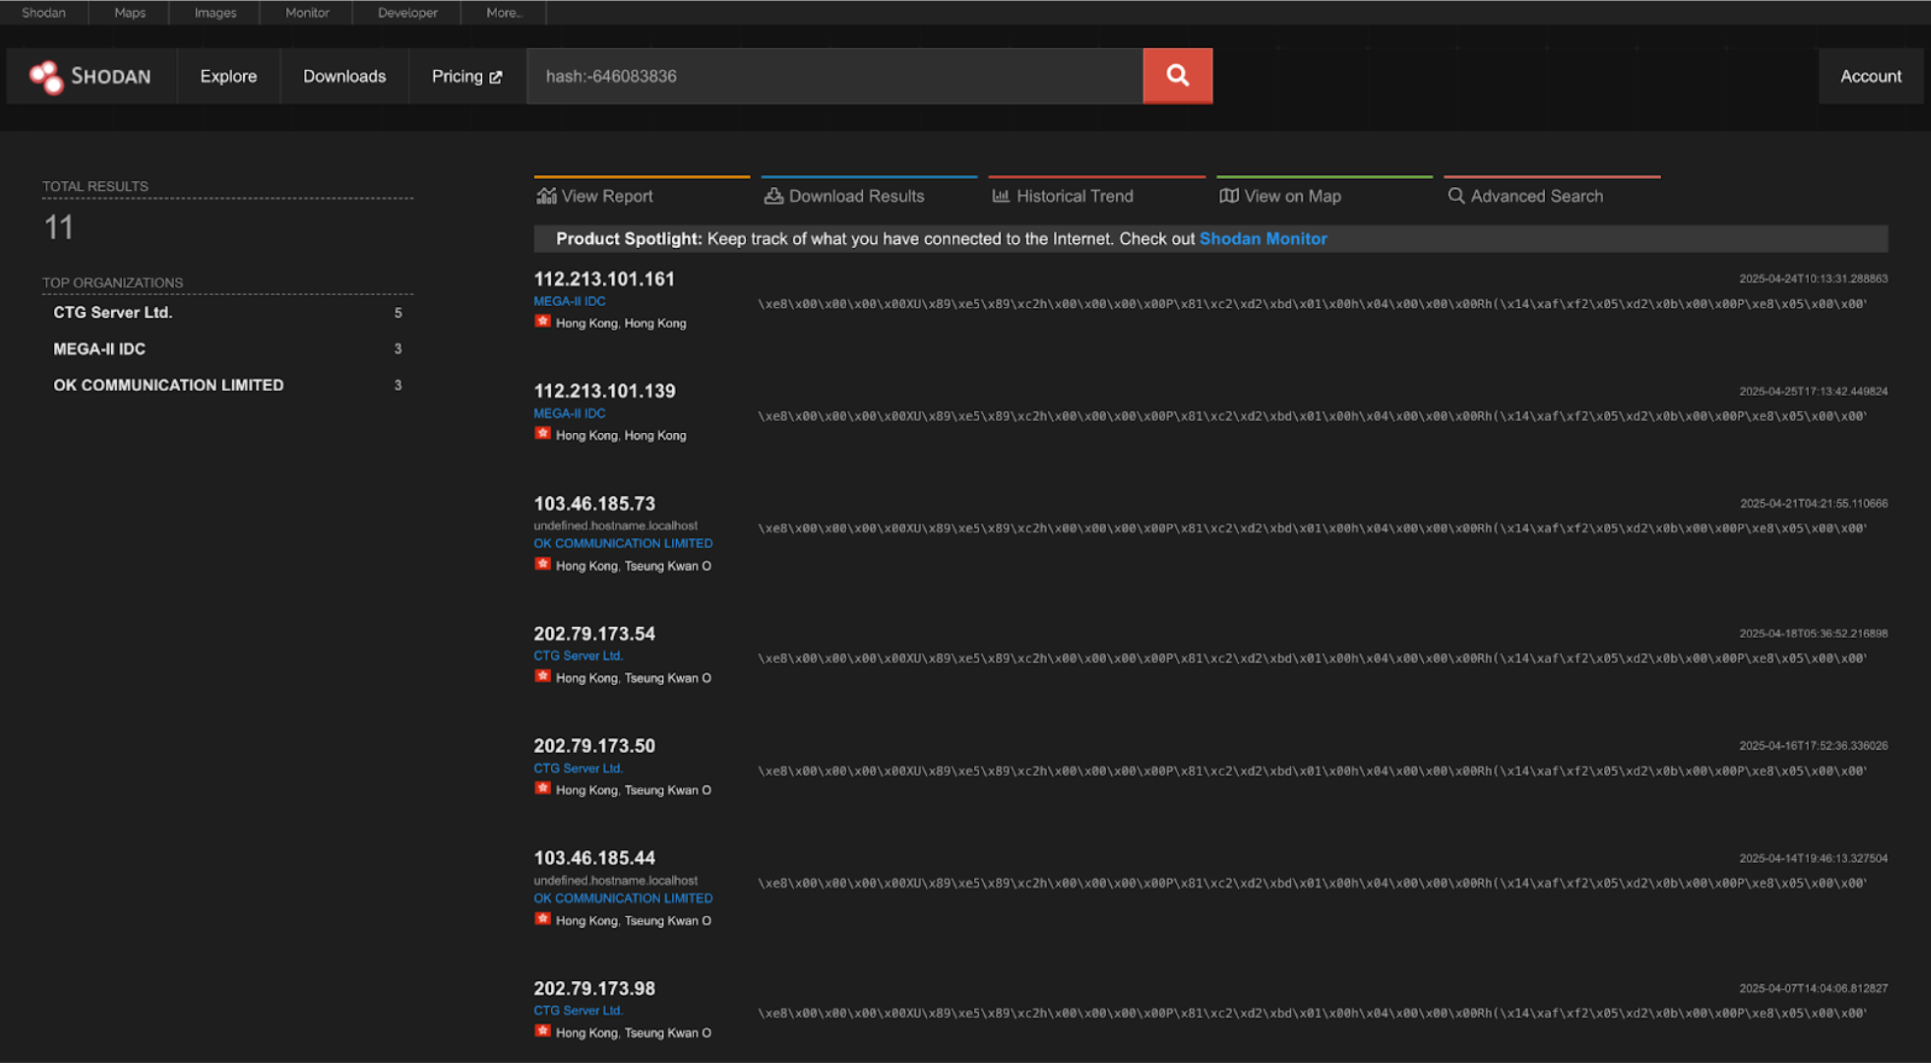Open the result for IP 202.79.173.50
The height and width of the screenshot is (1063, 1931).
tap(594, 746)
